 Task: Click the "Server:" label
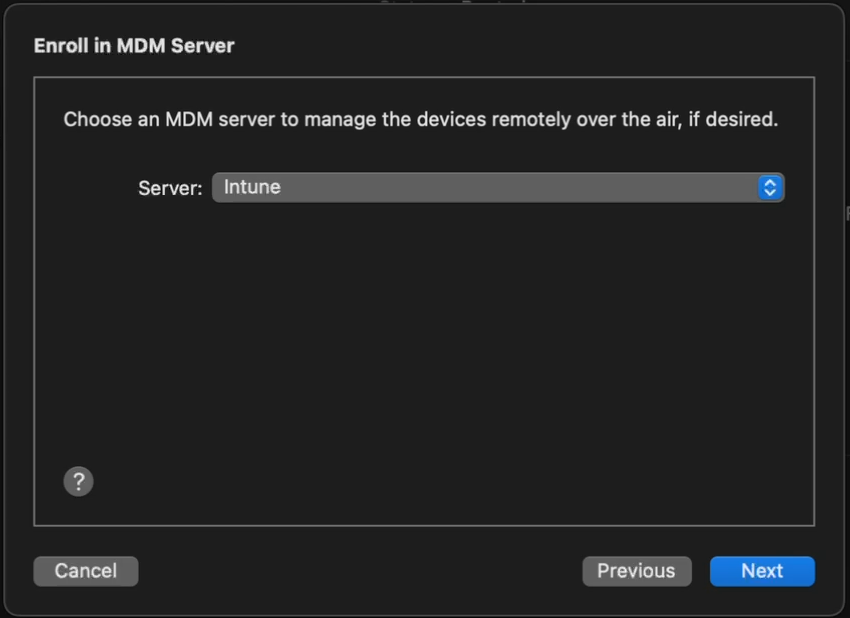[x=170, y=188]
